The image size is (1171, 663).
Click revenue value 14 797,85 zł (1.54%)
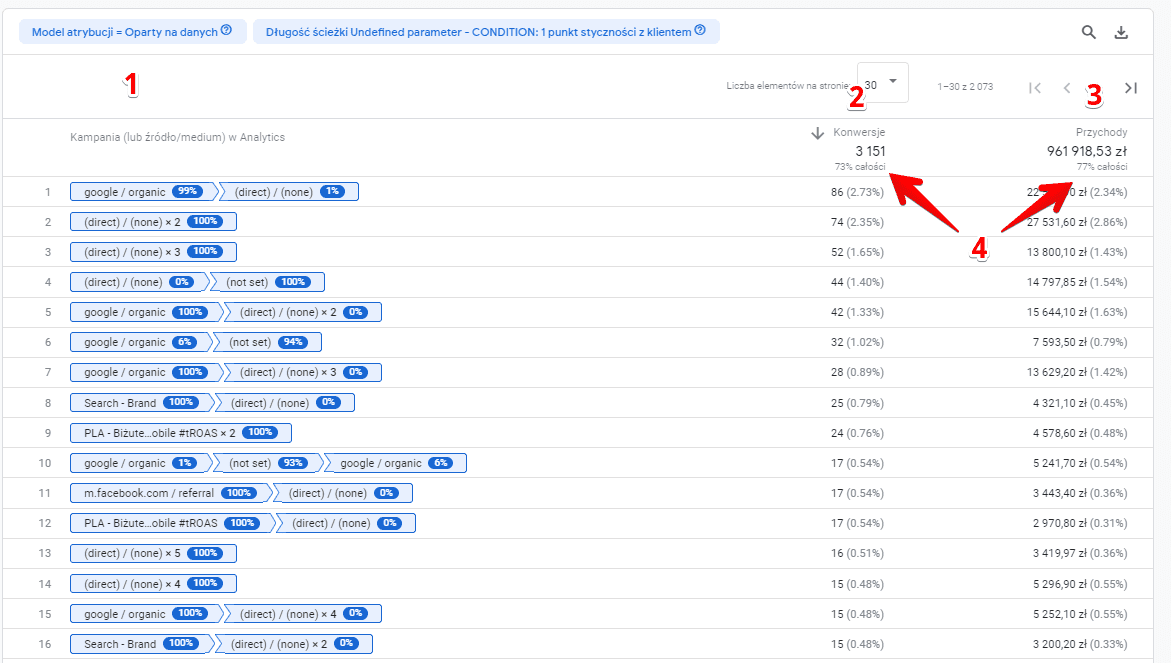click(x=1077, y=282)
